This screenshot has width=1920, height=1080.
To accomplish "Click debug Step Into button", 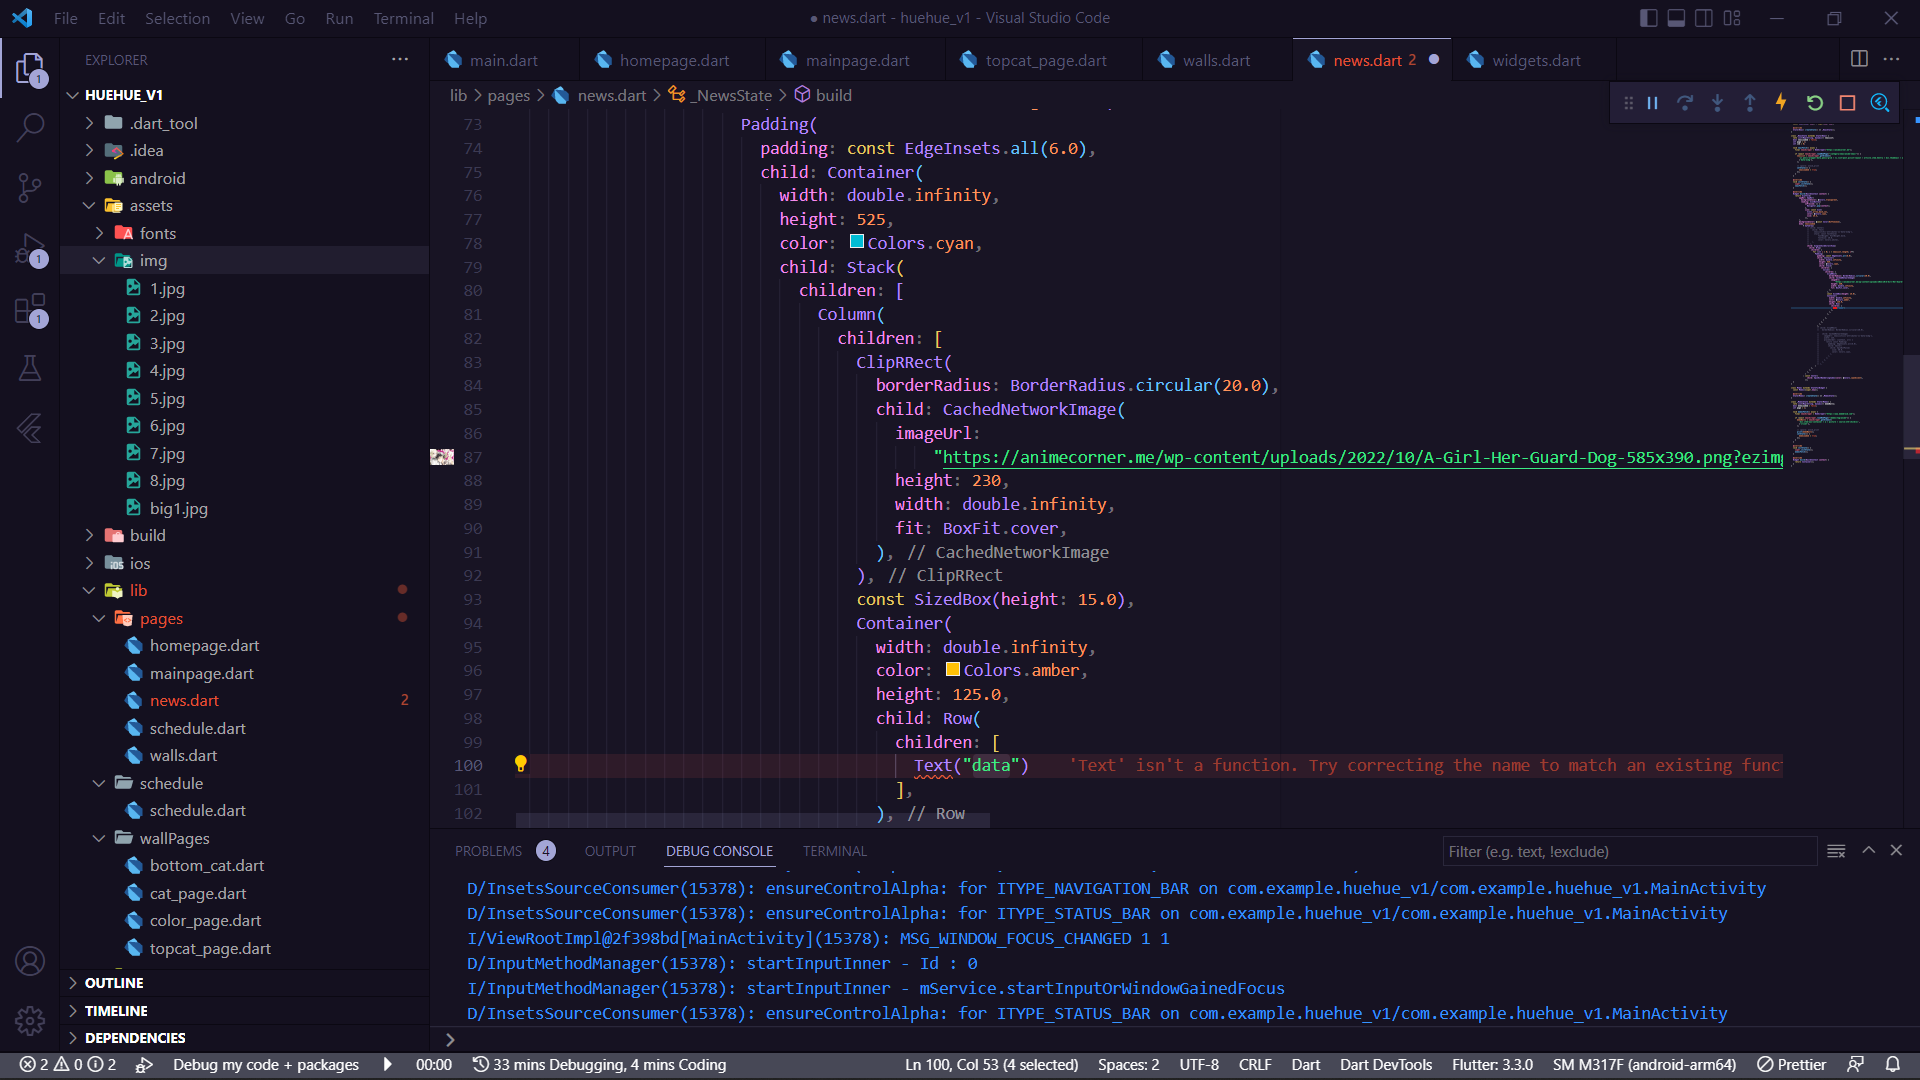I will coord(1717,103).
